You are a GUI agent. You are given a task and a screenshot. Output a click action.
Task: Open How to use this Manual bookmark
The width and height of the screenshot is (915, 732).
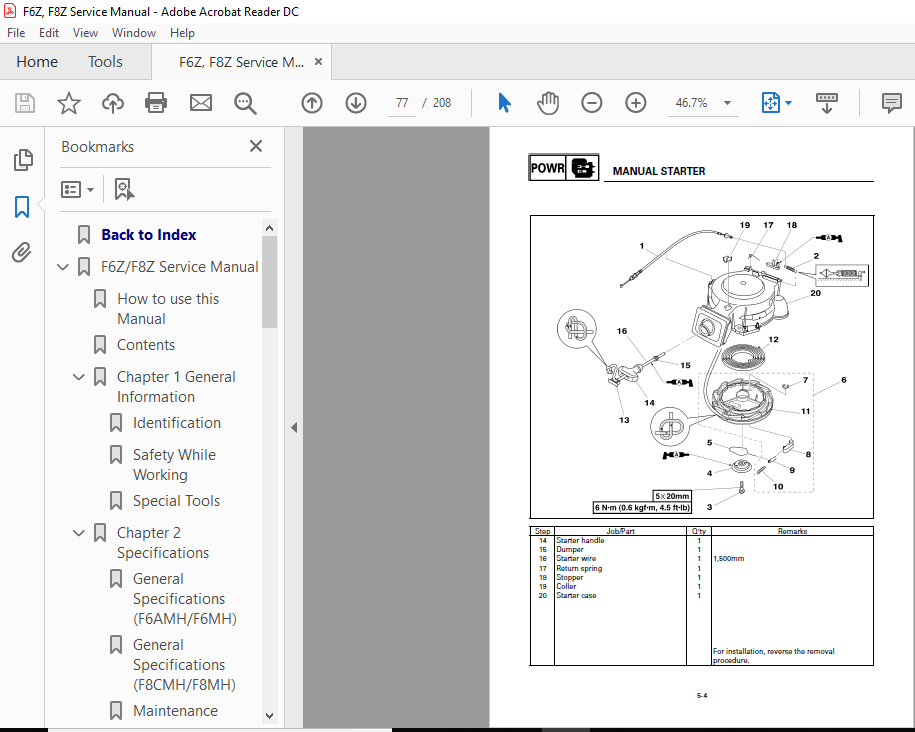168,309
